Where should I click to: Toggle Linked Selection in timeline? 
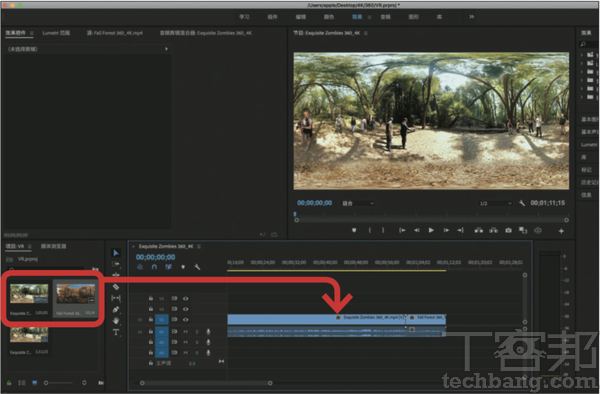[x=168, y=267]
